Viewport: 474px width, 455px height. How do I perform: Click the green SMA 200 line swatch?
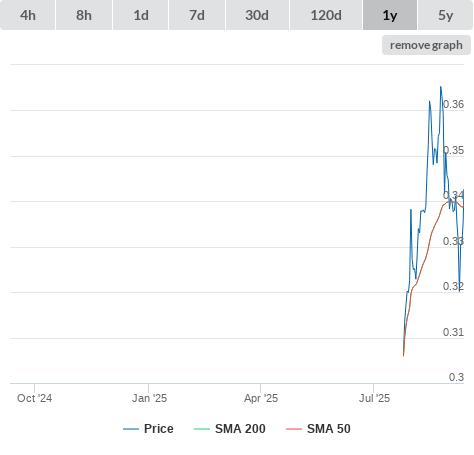(x=202, y=429)
